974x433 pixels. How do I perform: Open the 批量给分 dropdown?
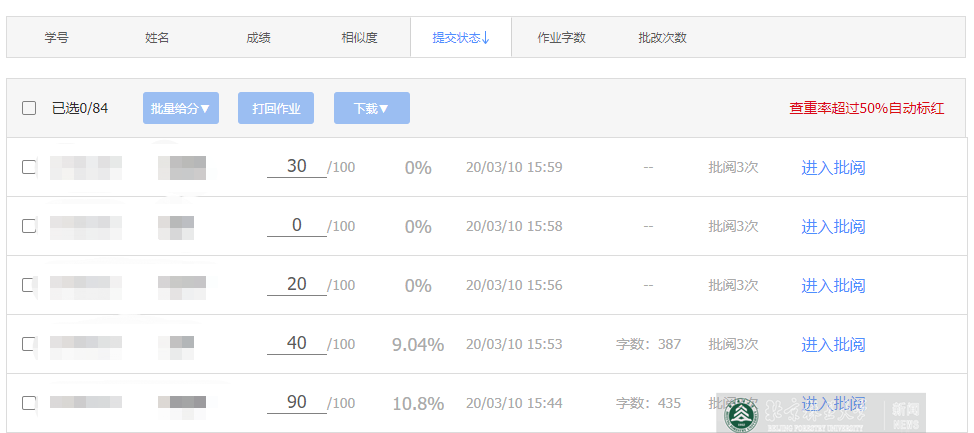tap(180, 108)
